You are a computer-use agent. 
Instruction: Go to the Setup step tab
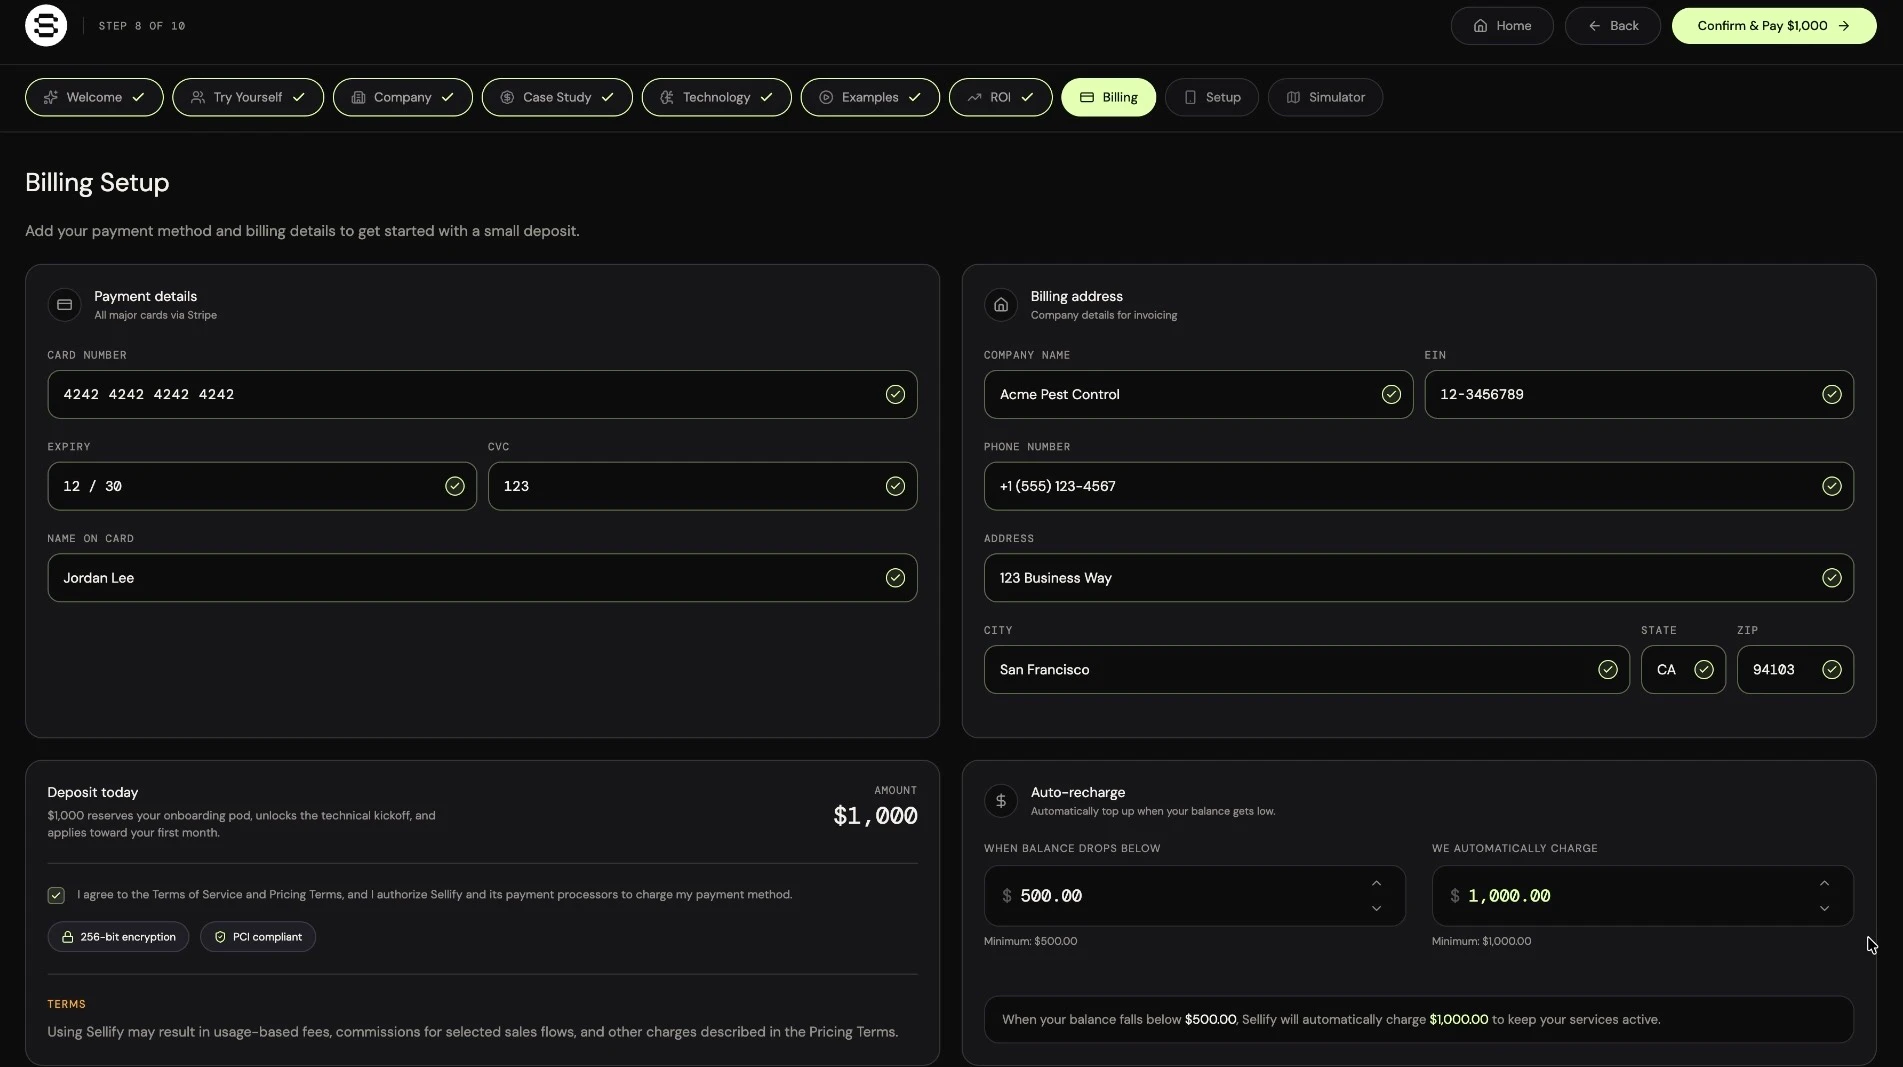click(1212, 97)
